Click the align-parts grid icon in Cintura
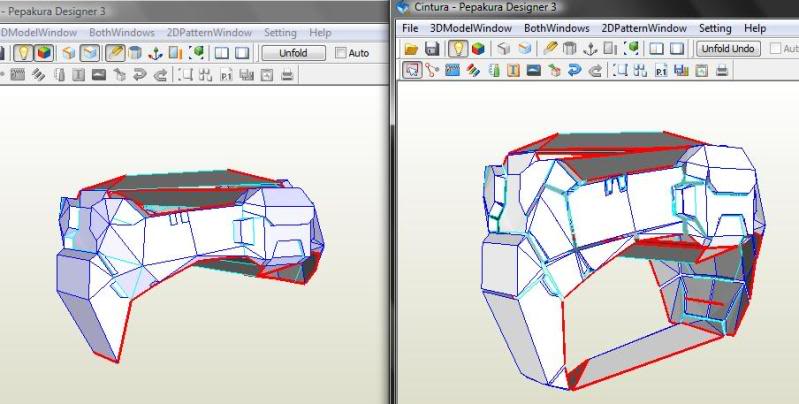Viewport: 799px width, 404px height. coord(641,70)
